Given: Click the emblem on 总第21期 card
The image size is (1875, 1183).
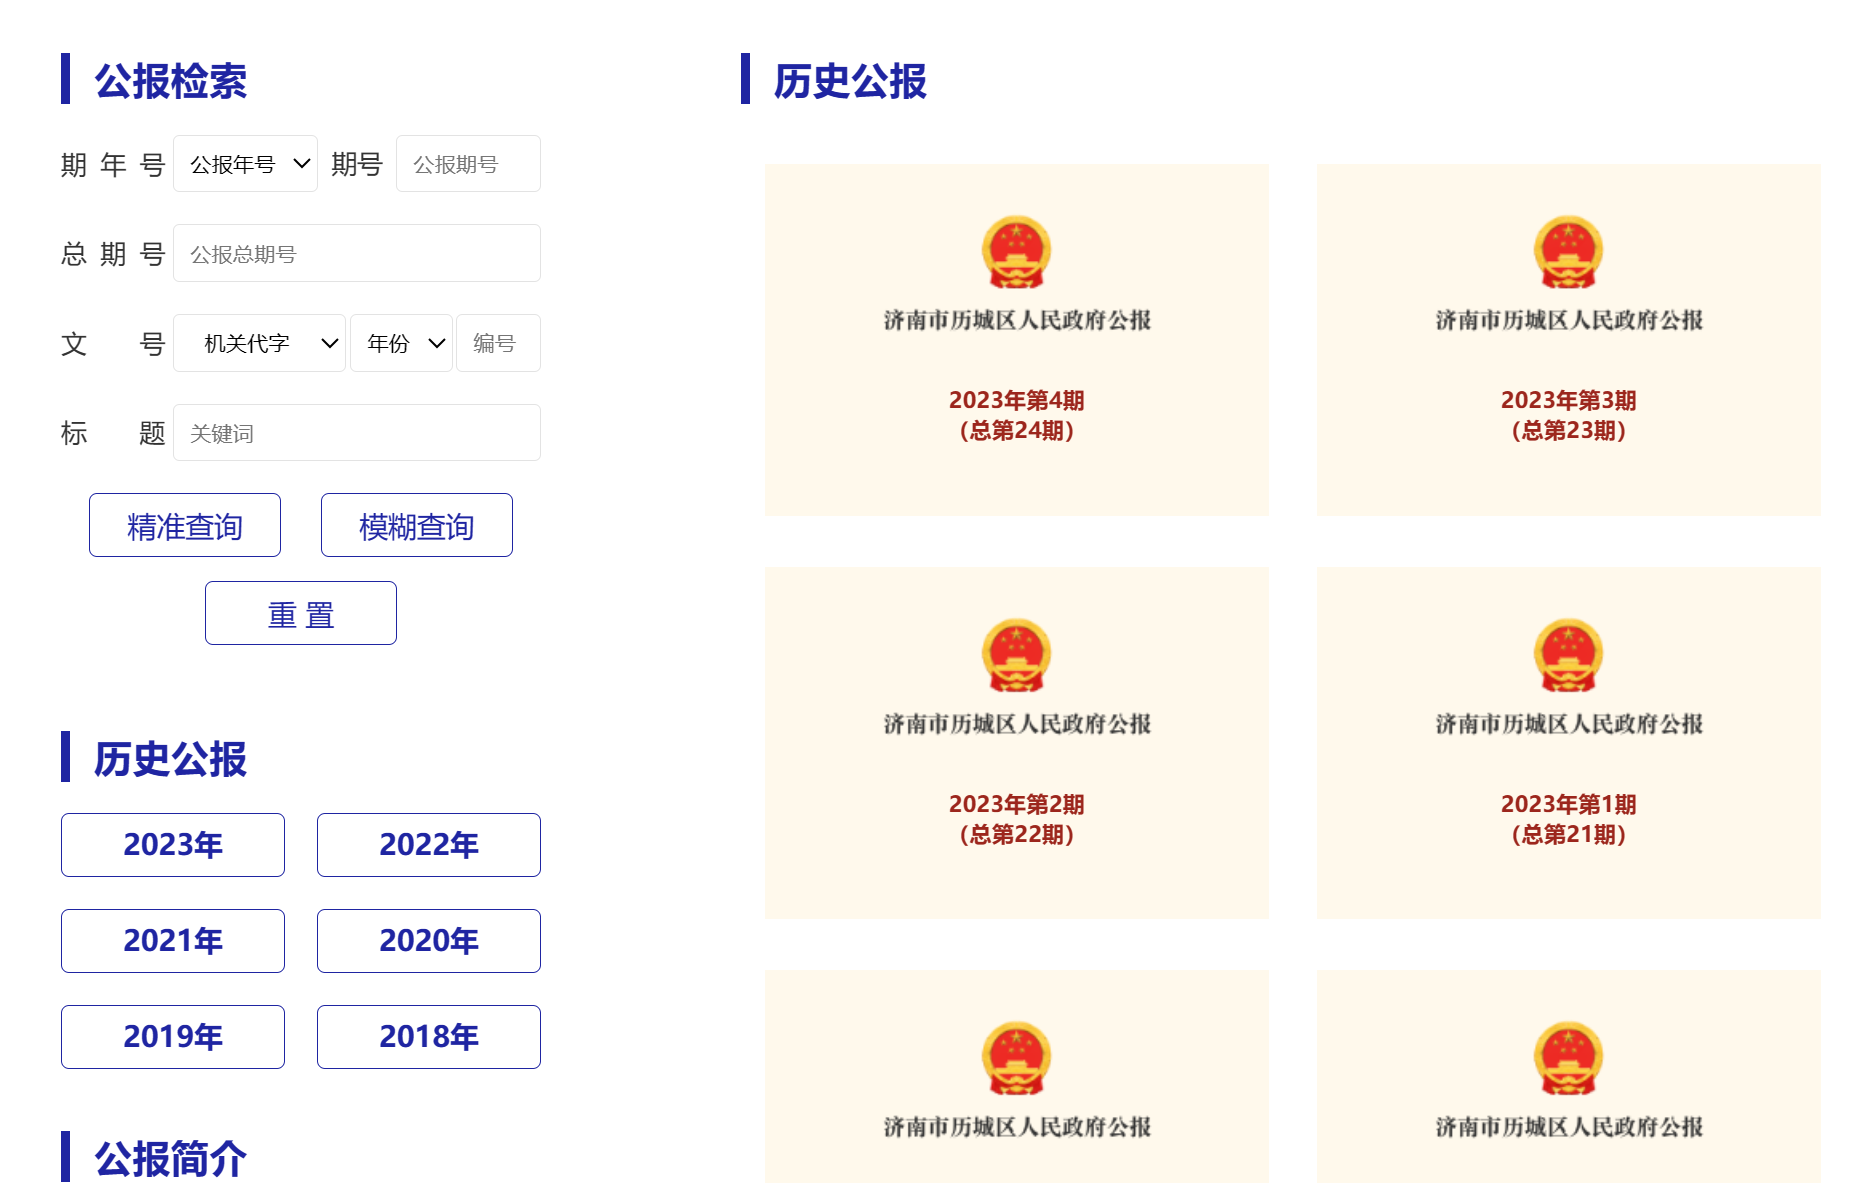Looking at the screenshot, I should [1569, 656].
